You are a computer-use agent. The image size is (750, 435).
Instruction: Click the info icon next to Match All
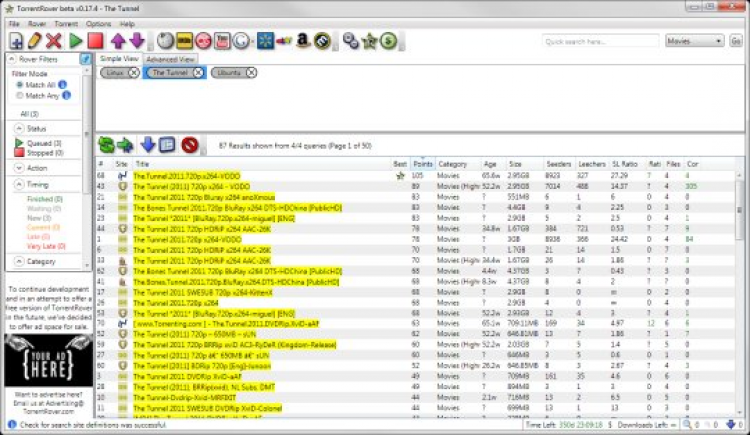[63, 85]
